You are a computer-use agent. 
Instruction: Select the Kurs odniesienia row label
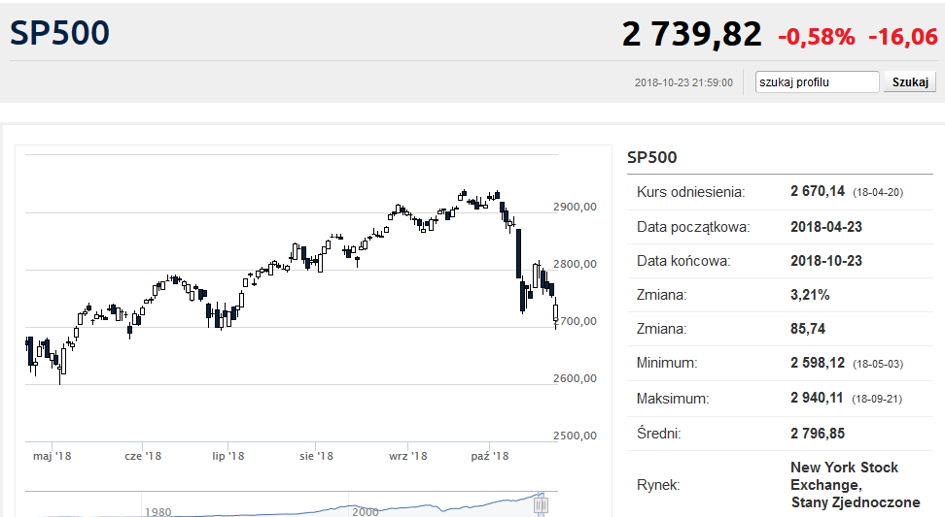click(691, 192)
